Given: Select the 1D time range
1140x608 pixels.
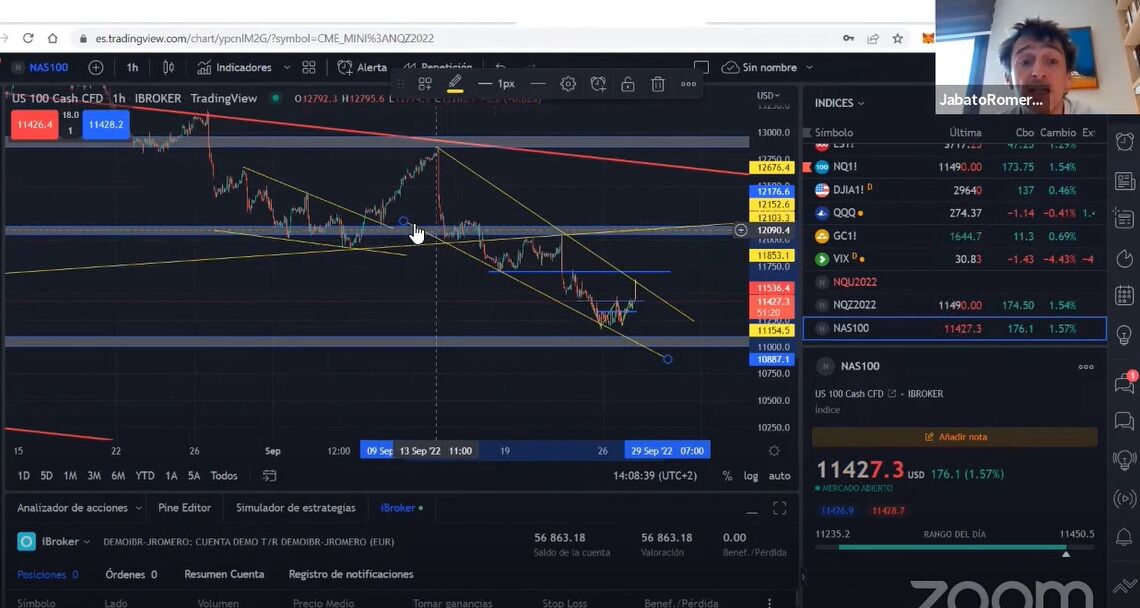Looking at the screenshot, I should coord(23,476).
